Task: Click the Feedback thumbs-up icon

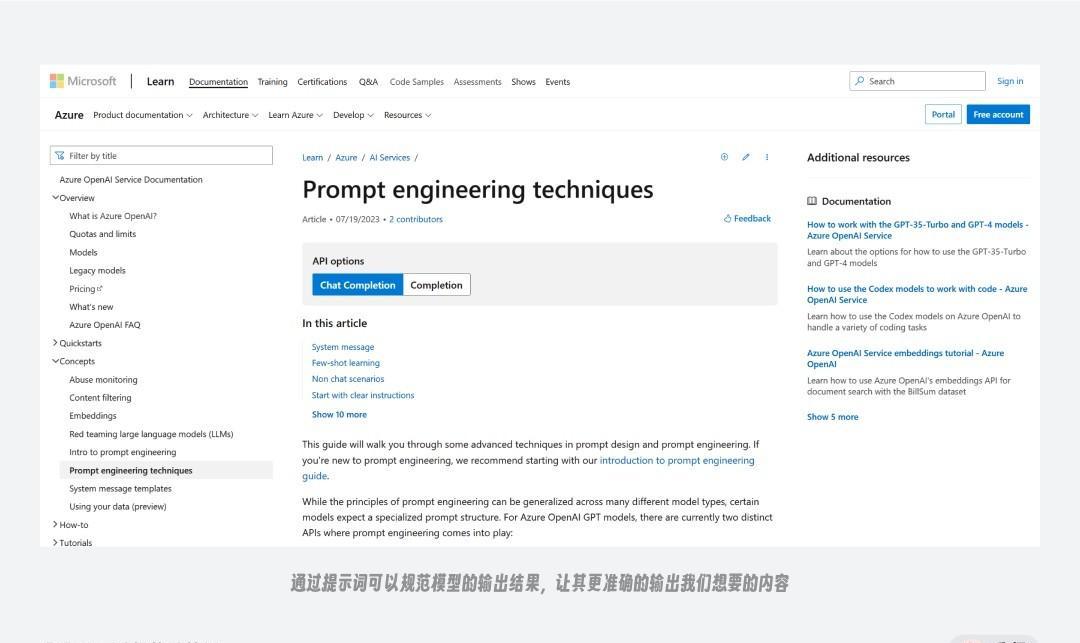Action: (727, 219)
